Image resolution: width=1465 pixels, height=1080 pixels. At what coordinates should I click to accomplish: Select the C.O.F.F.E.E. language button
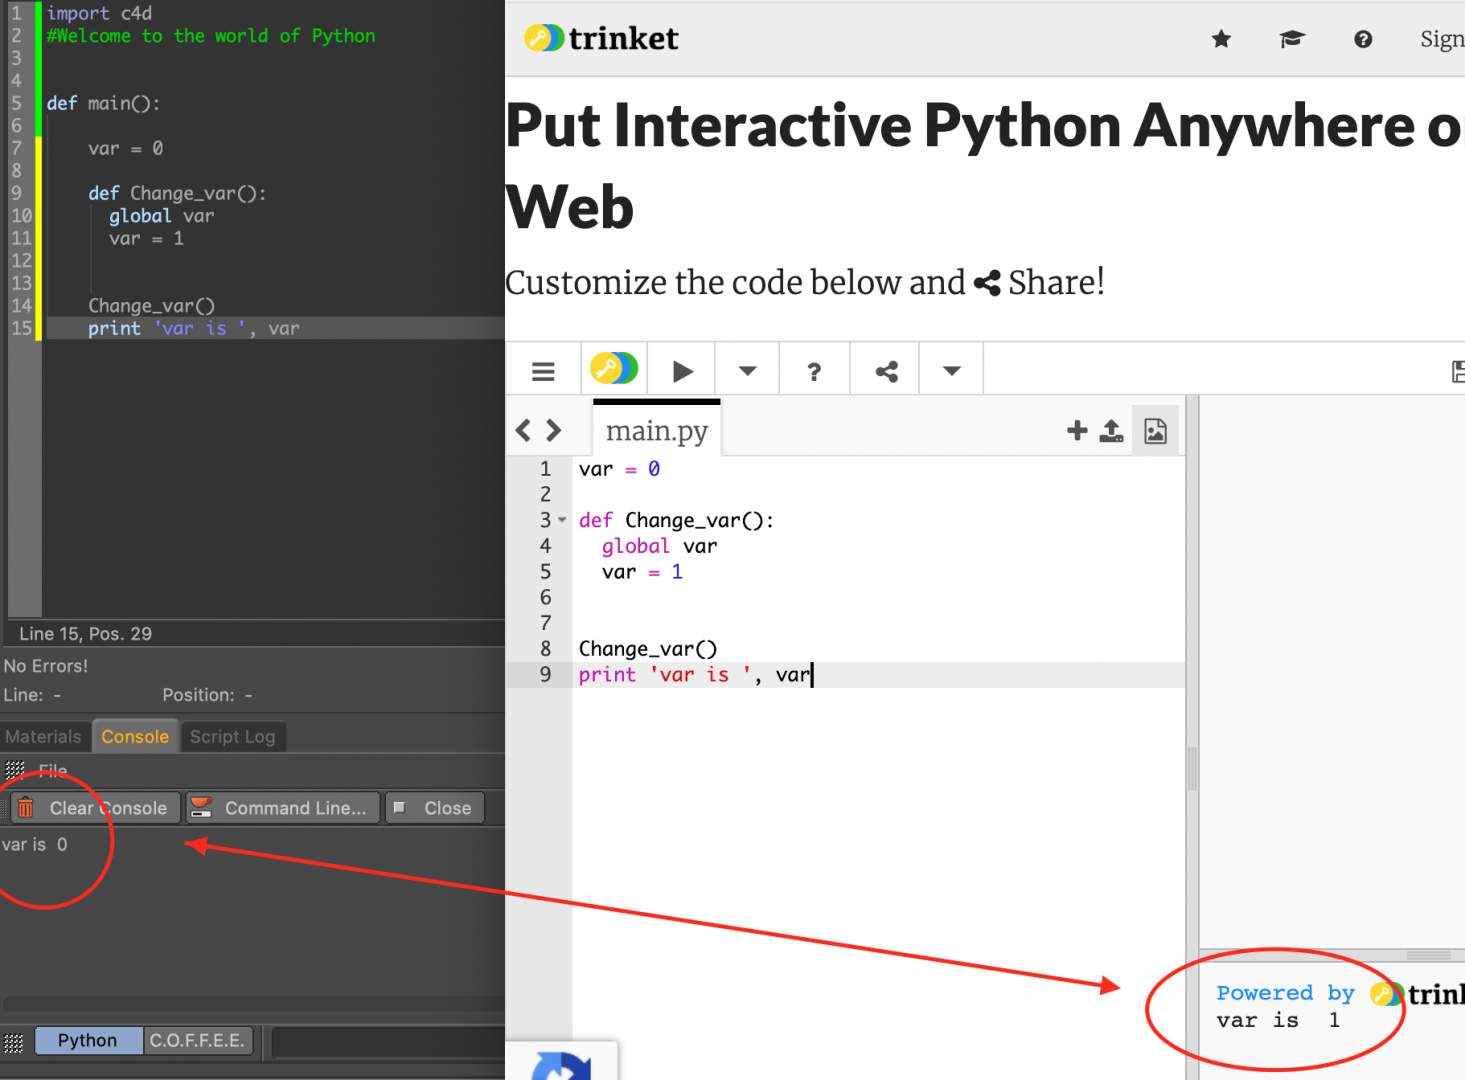[197, 1040]
